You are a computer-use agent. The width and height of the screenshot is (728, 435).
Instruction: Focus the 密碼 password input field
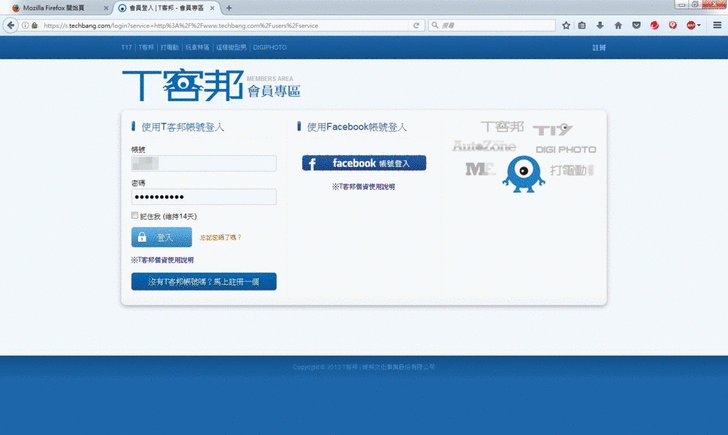[x=204, y=197]
